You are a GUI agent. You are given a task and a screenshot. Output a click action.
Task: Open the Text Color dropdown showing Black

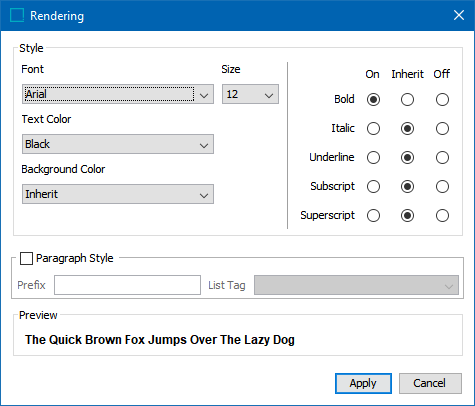pyautogui.click(x=118, y=144)
